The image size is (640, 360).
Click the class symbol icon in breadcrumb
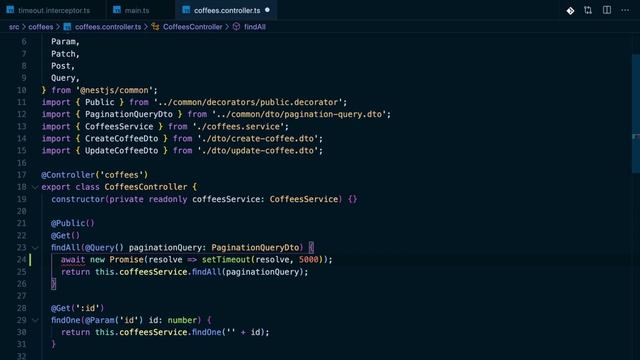(155, 27)
